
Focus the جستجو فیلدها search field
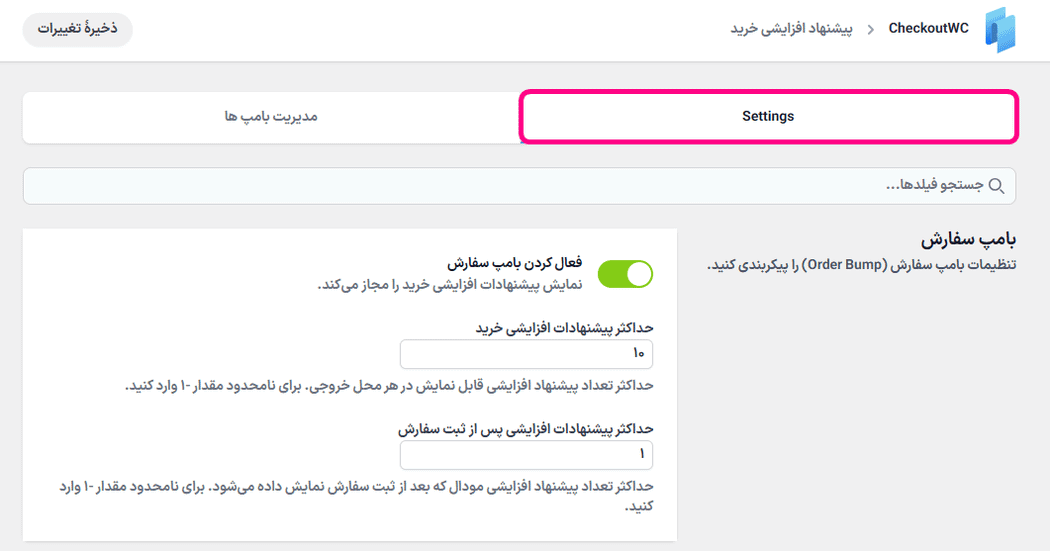click(x=520, y=185)
